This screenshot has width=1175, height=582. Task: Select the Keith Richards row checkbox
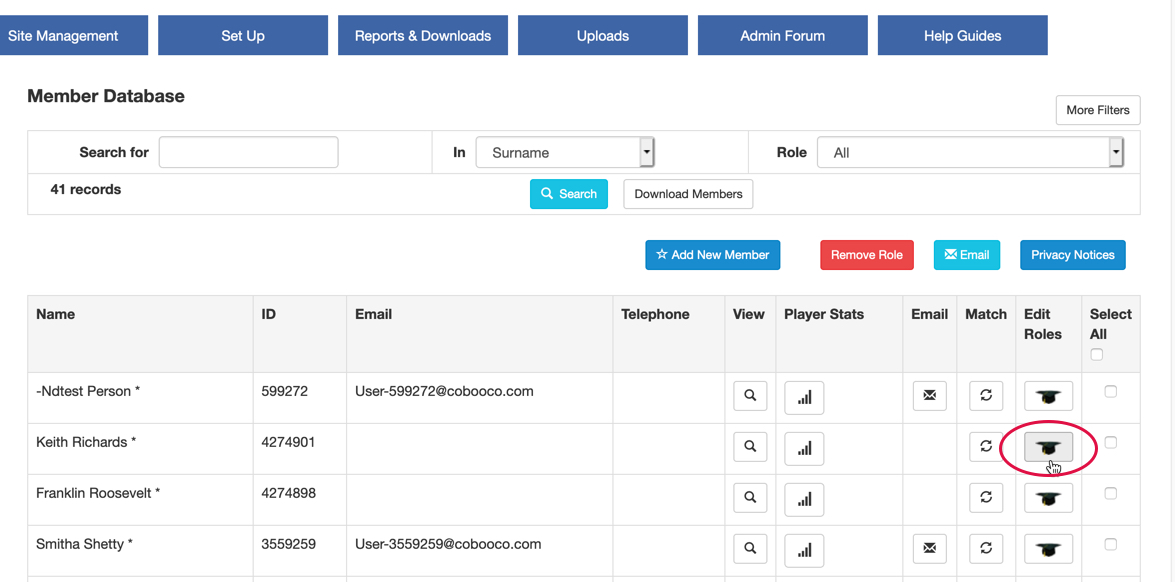[x=1110, y=443]
